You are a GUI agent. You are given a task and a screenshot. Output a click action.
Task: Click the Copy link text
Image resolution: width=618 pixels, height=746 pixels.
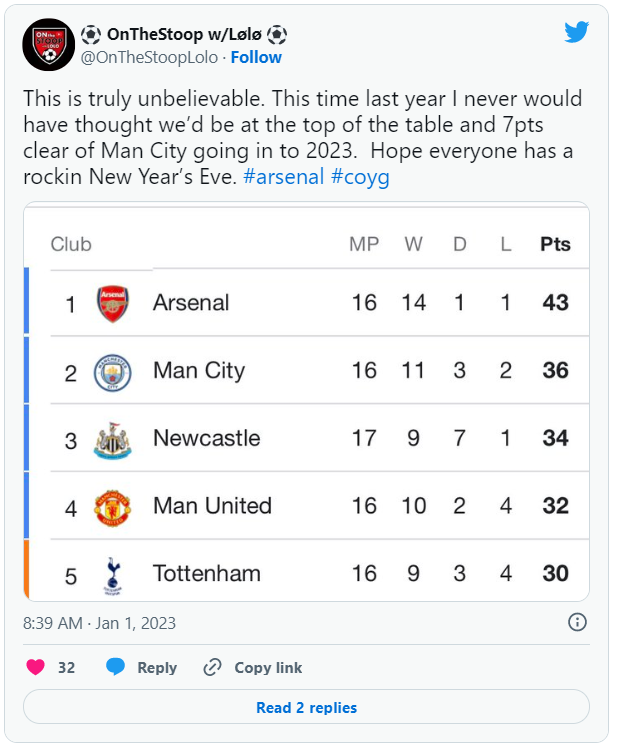point(268,667)
